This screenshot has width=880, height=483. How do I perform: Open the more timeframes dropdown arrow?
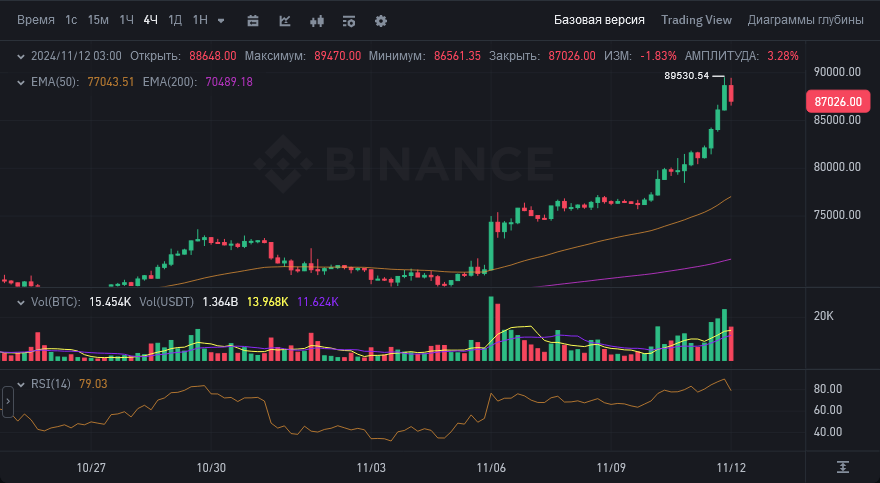pyautogui.click(x=221, y=21)
